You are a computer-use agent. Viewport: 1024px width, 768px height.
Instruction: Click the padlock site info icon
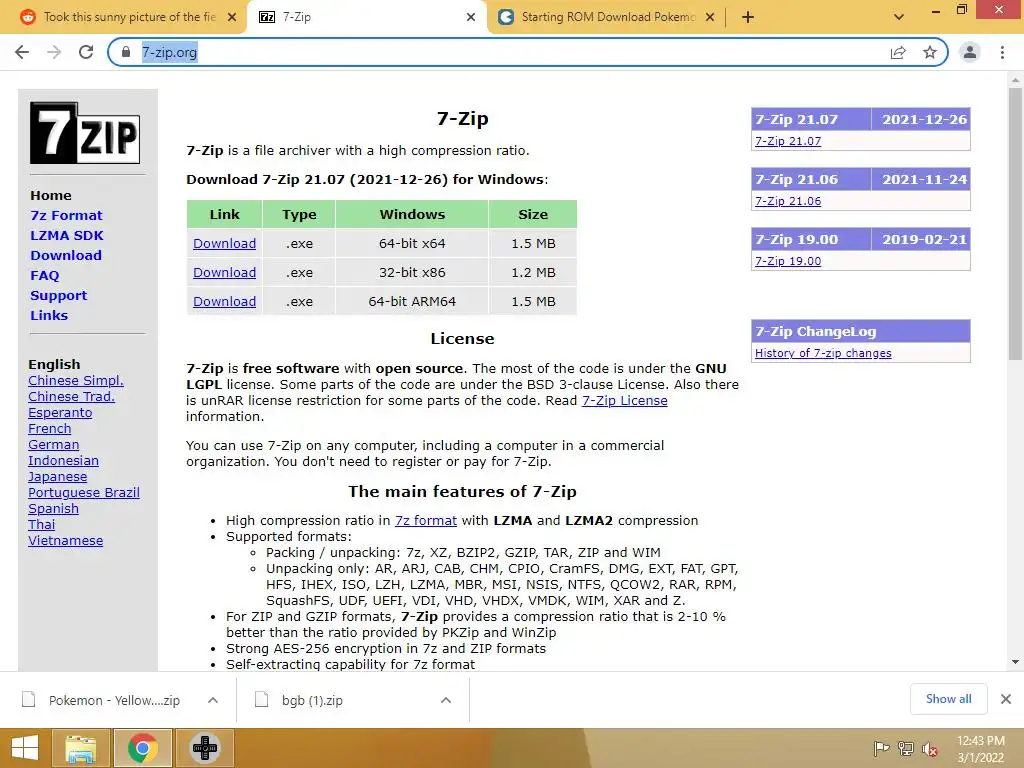point(126,52)
